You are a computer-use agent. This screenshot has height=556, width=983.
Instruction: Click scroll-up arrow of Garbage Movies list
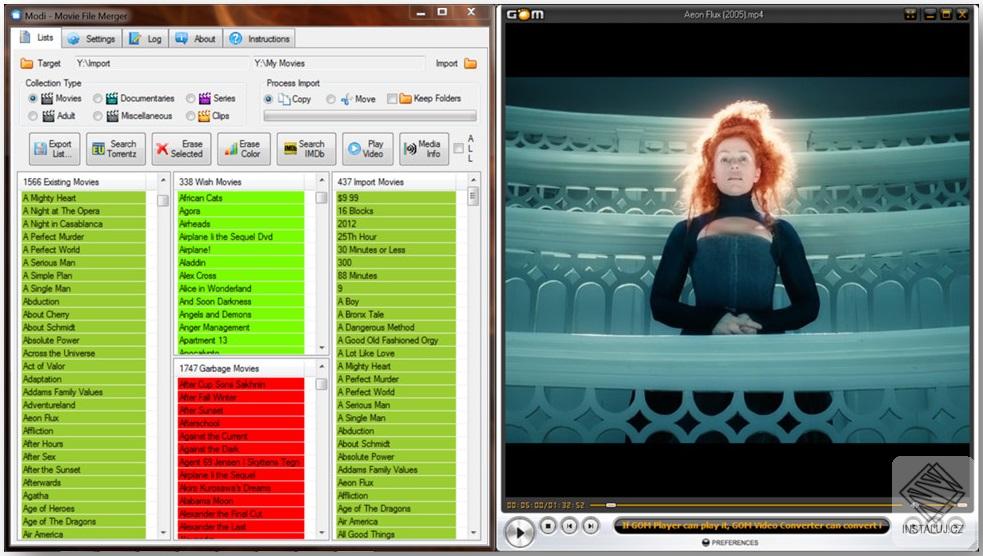click(x=322, y=366)
